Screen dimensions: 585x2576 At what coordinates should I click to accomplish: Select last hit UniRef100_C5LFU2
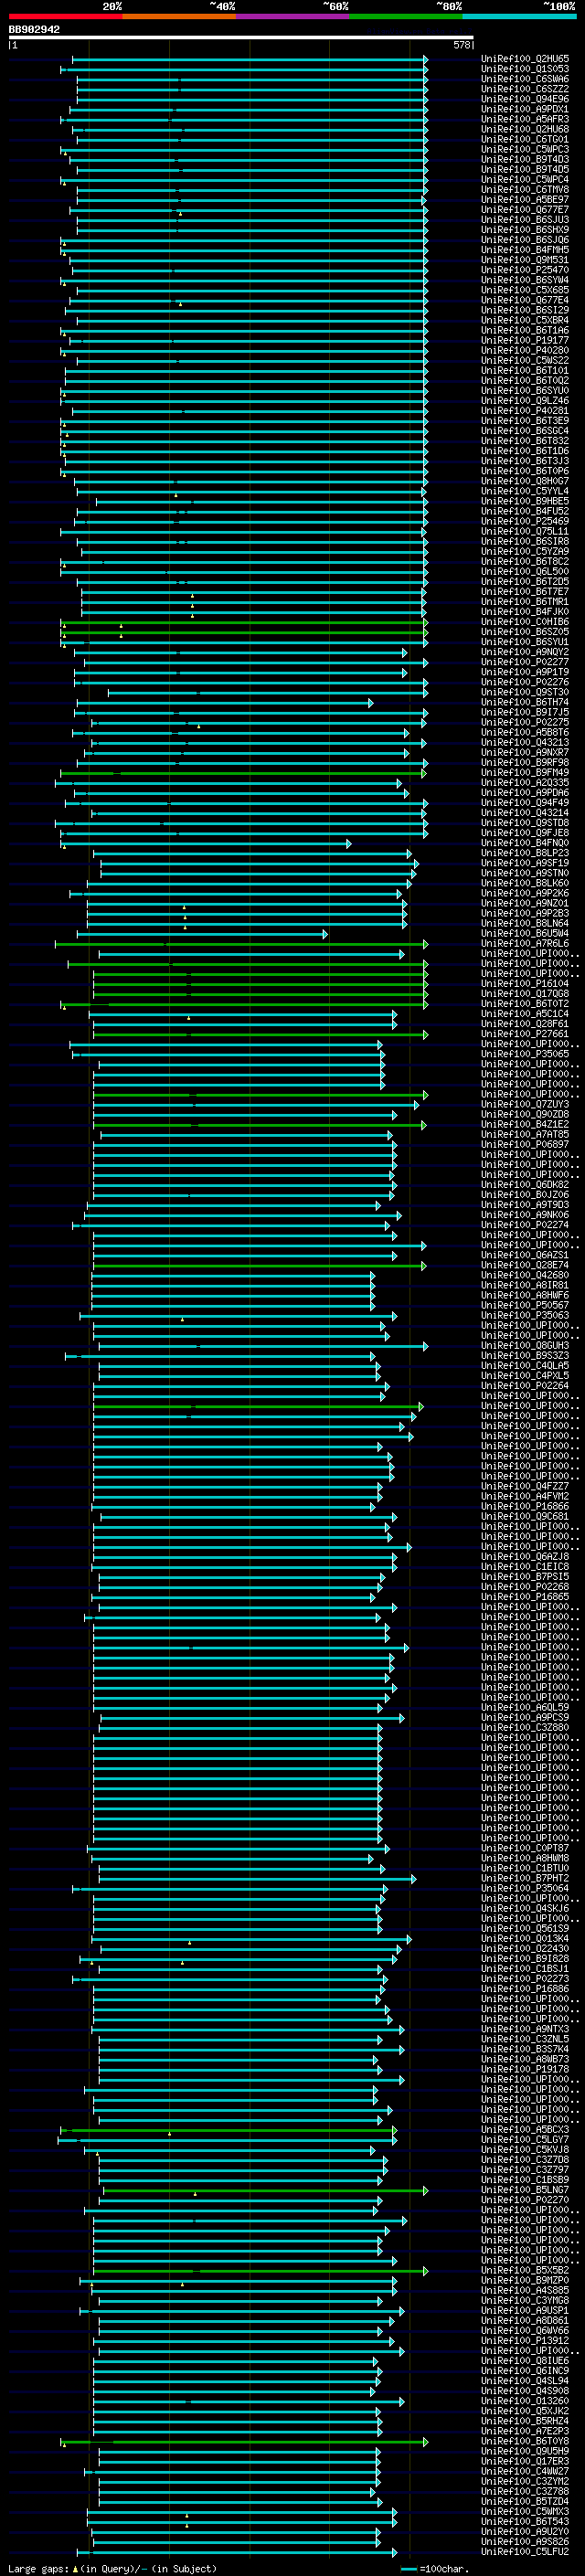(x=525, y=2552)
